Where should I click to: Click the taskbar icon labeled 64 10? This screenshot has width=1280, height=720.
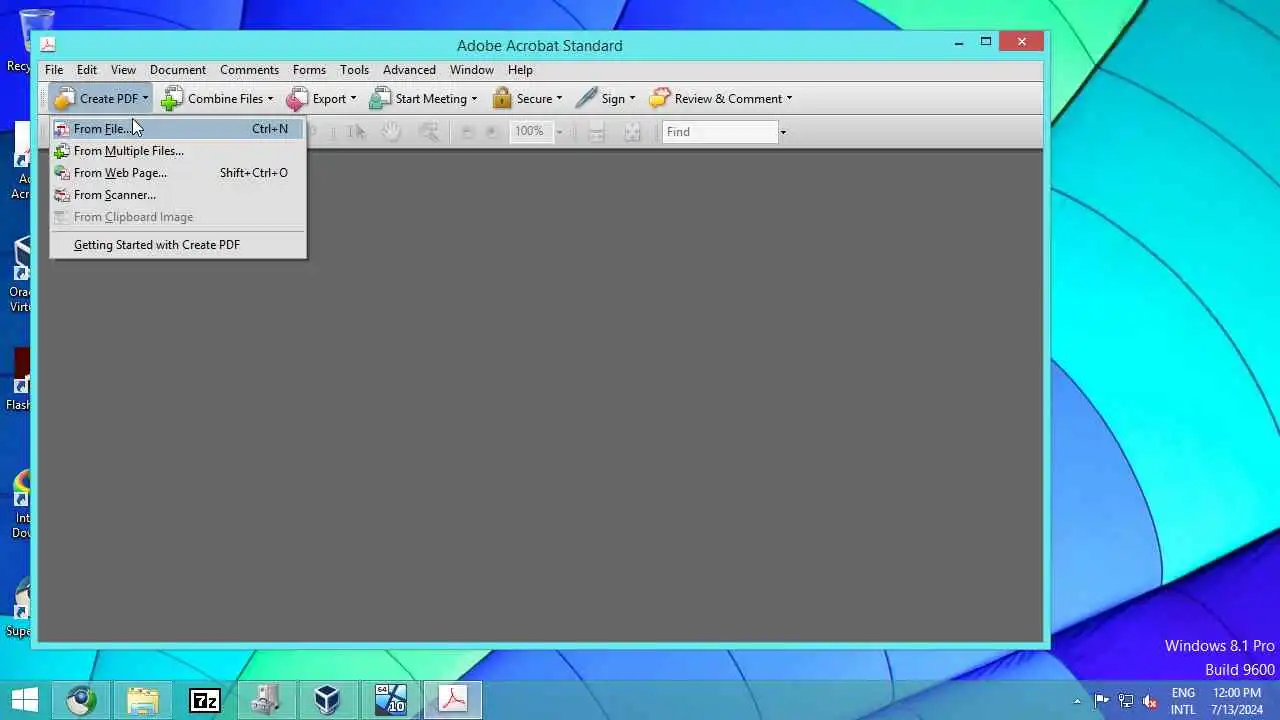coord(390,701)
